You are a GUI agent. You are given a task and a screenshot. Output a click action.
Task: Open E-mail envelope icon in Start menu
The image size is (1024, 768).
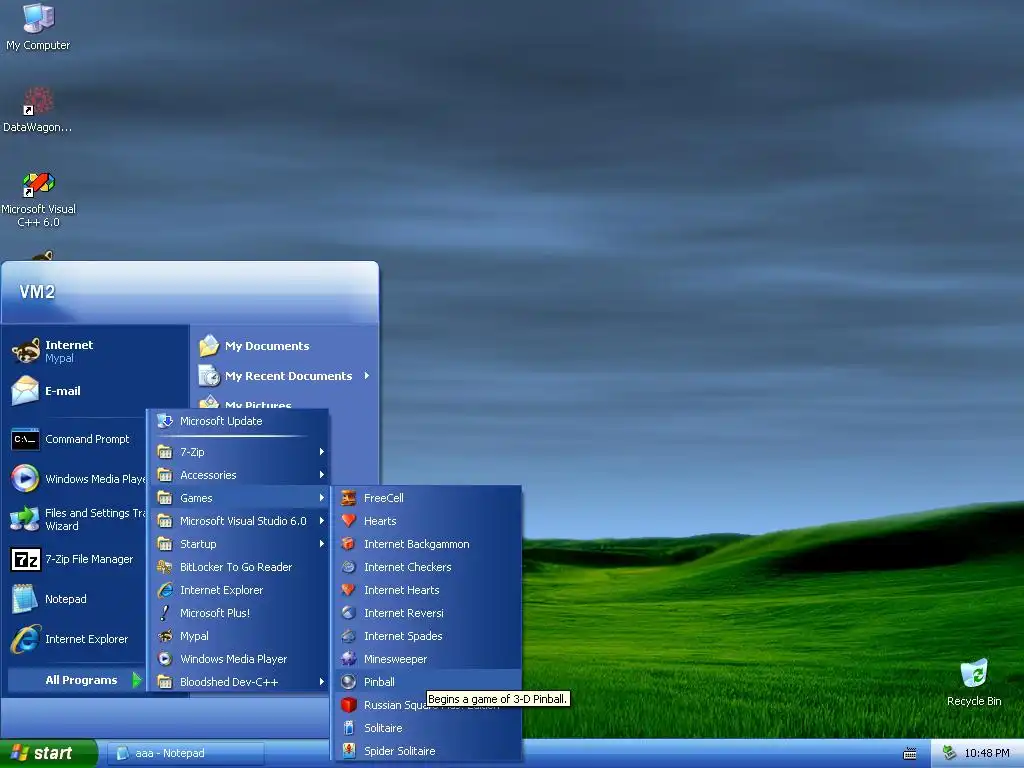[25, 391]
